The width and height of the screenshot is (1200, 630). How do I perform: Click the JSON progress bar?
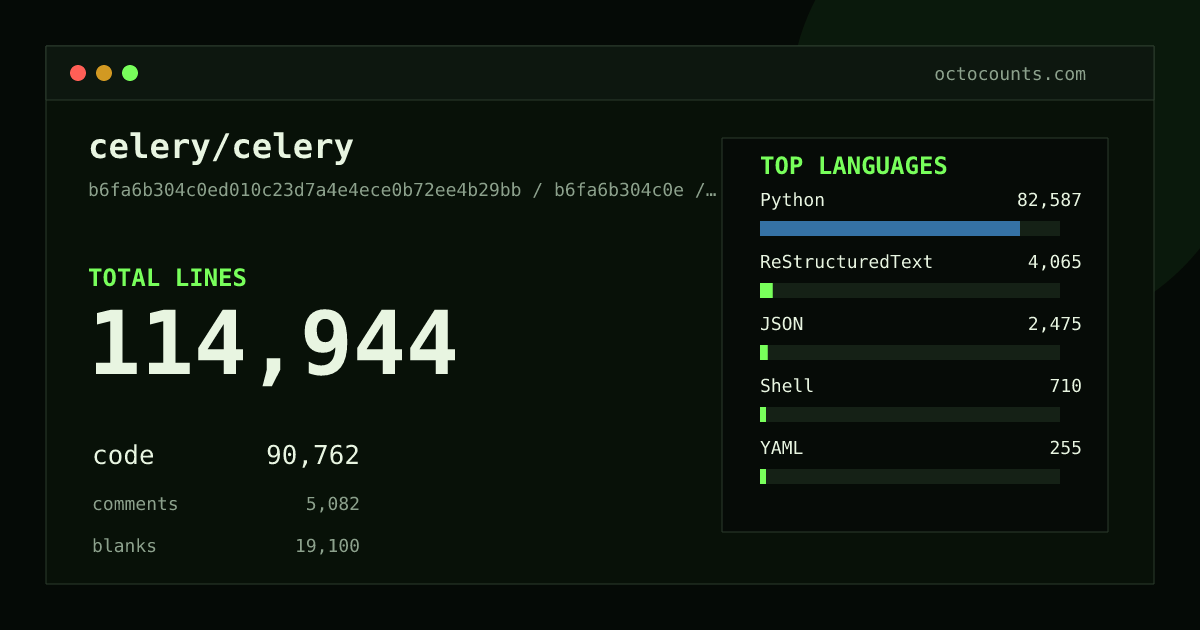pyautogui.click(x=910, y=352)
